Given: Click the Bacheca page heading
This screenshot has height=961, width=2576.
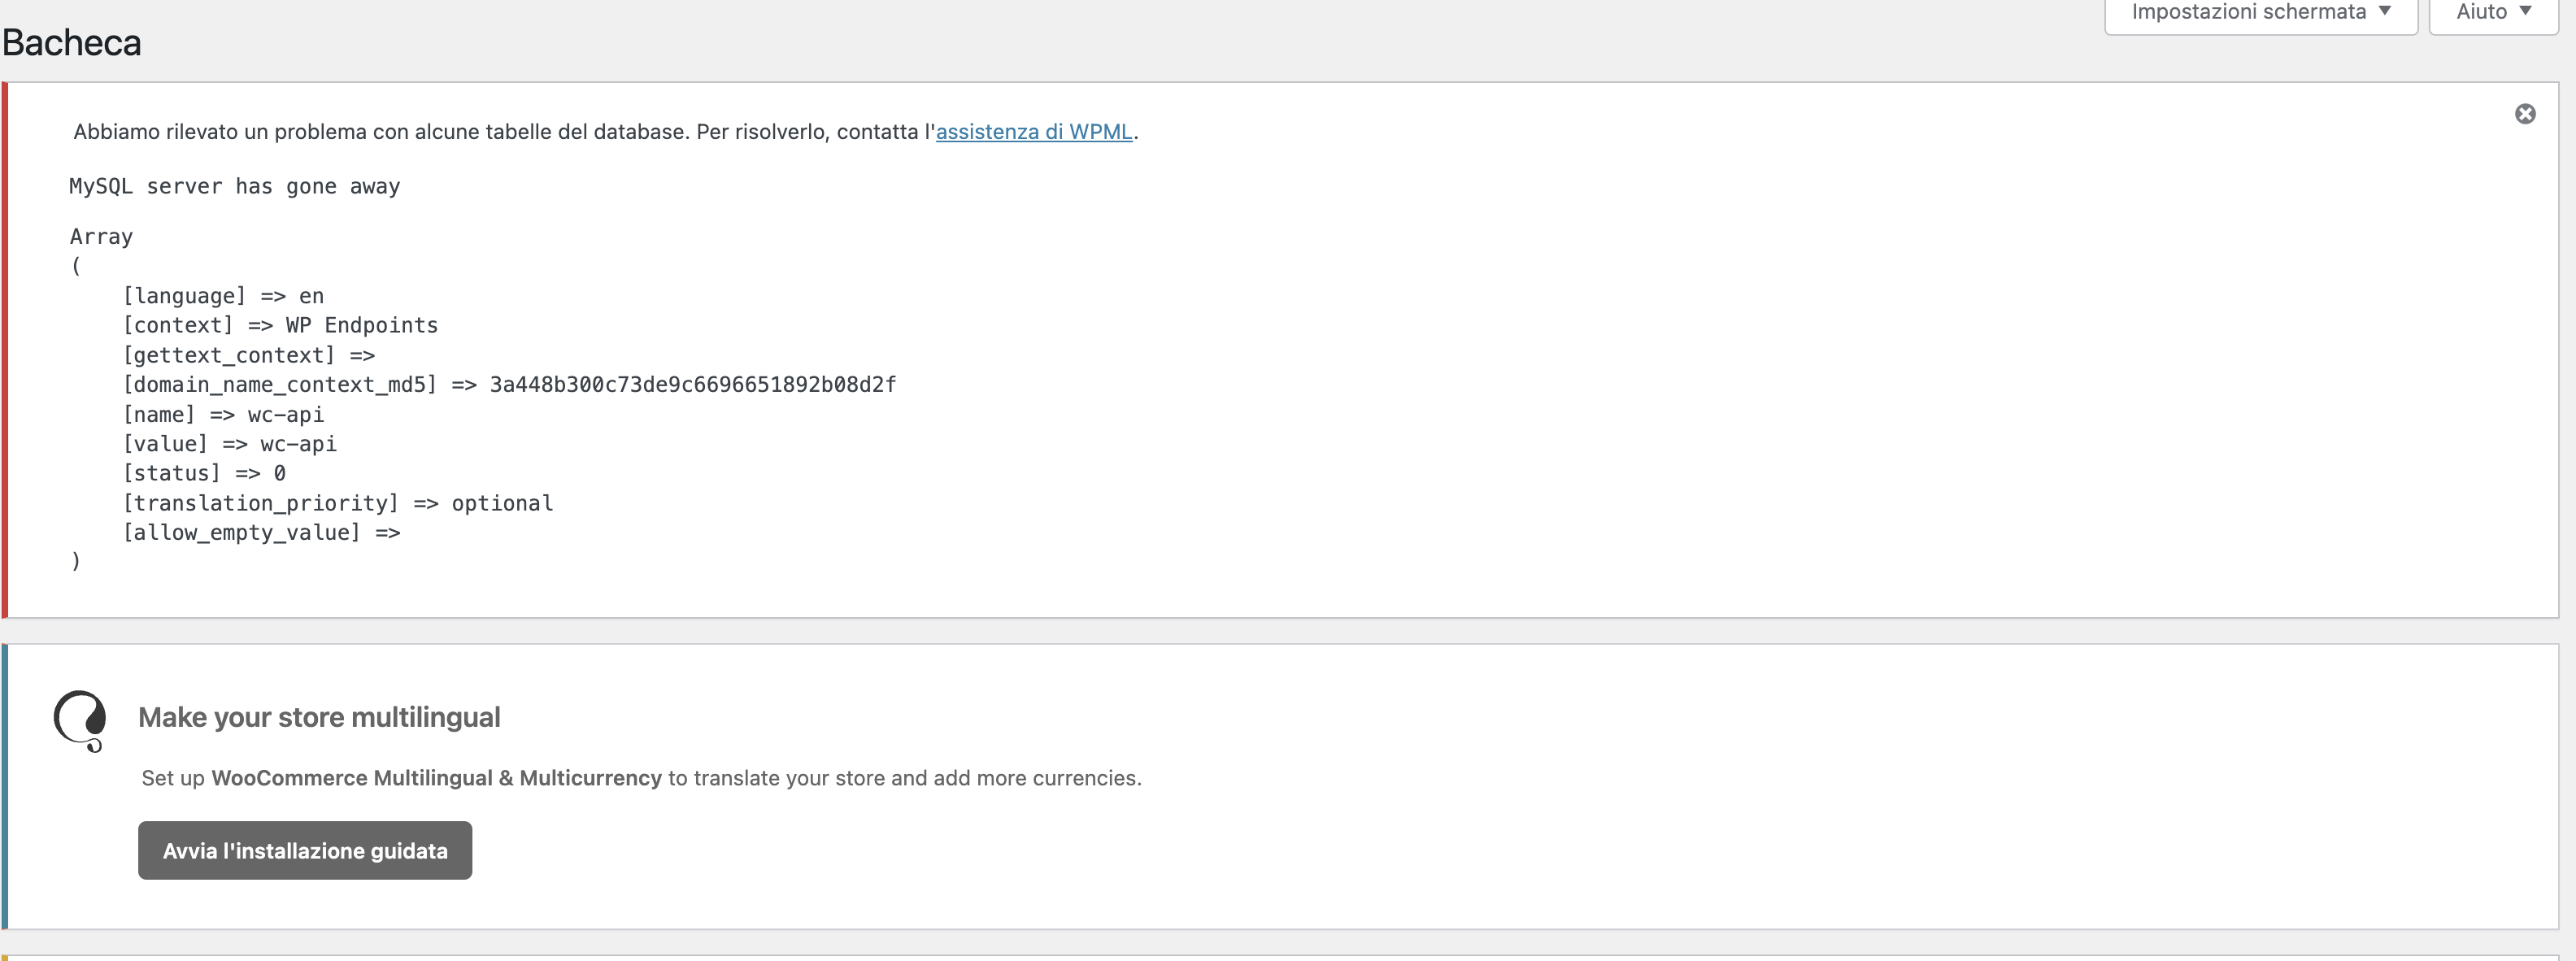Looking at the screenshot, I should 72,43.
